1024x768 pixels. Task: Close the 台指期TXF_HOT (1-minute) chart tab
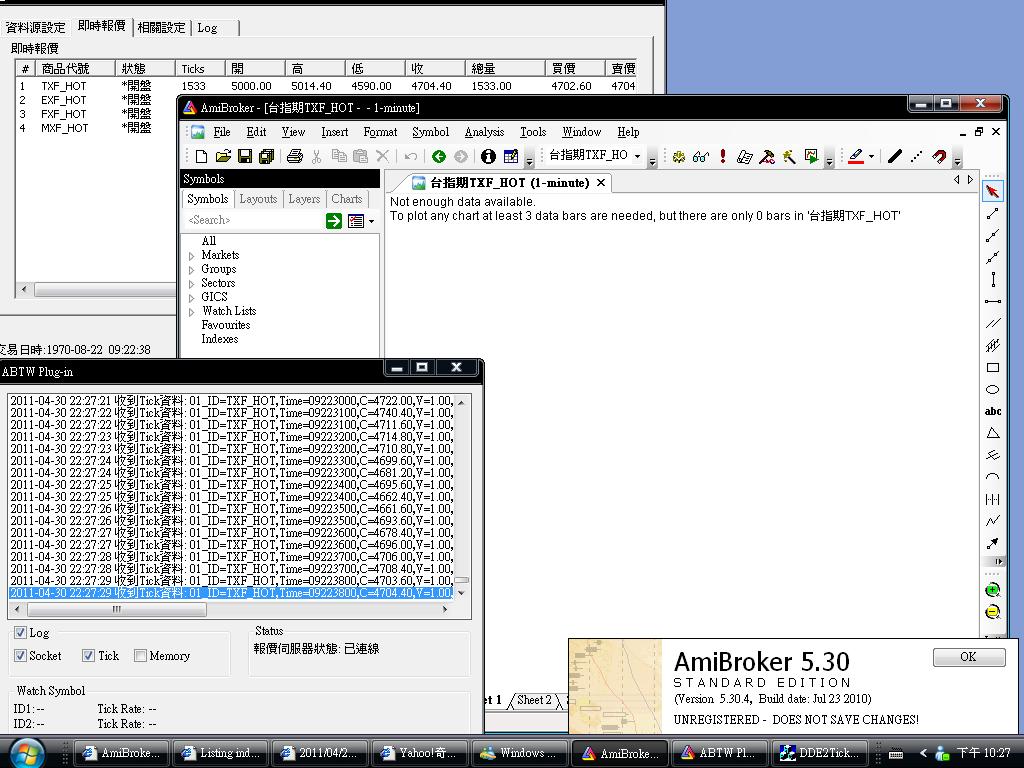click(601, 183)
